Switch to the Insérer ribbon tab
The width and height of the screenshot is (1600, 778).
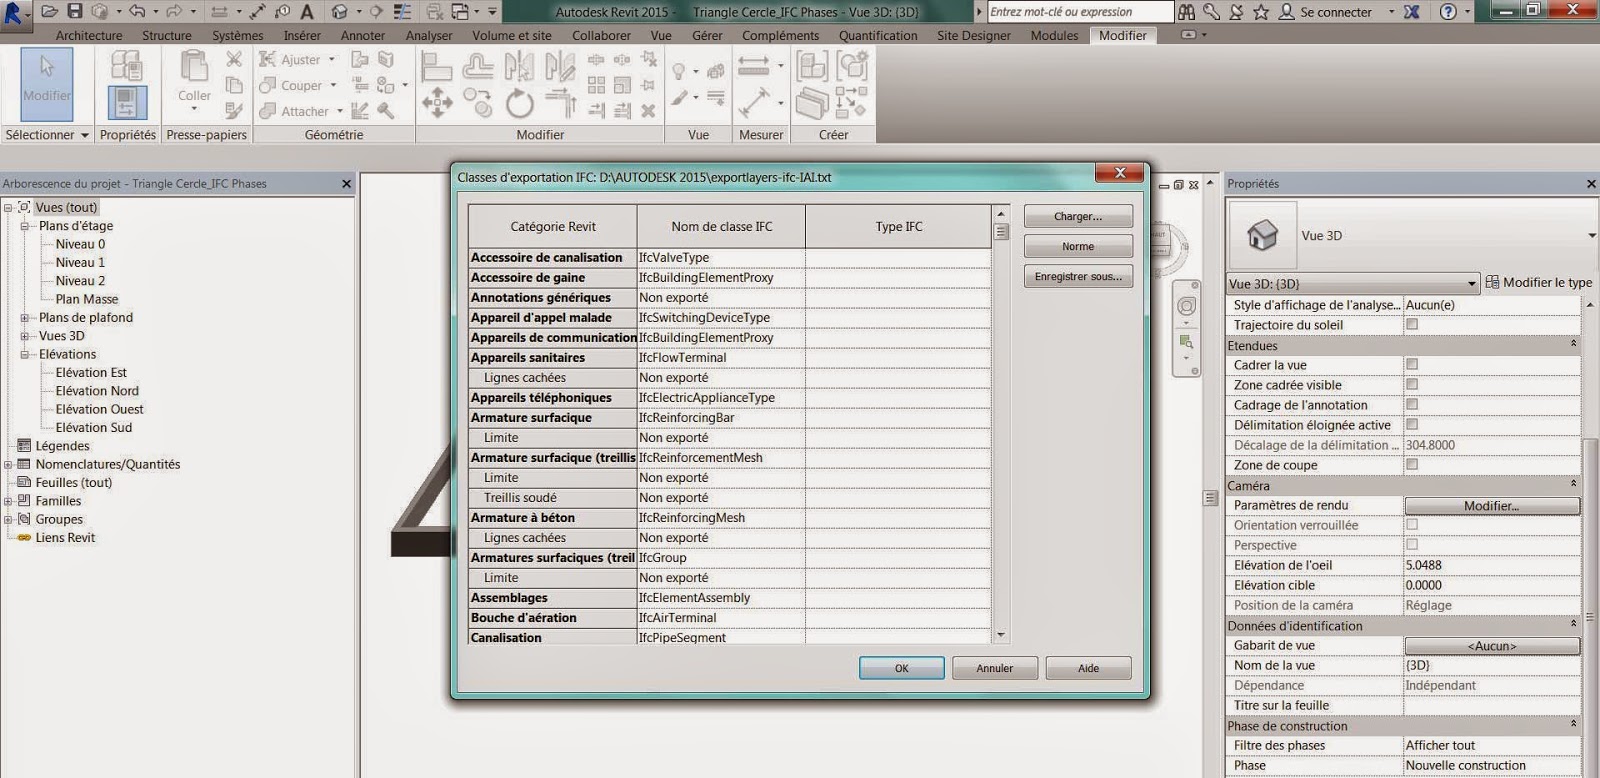(302, 35)
